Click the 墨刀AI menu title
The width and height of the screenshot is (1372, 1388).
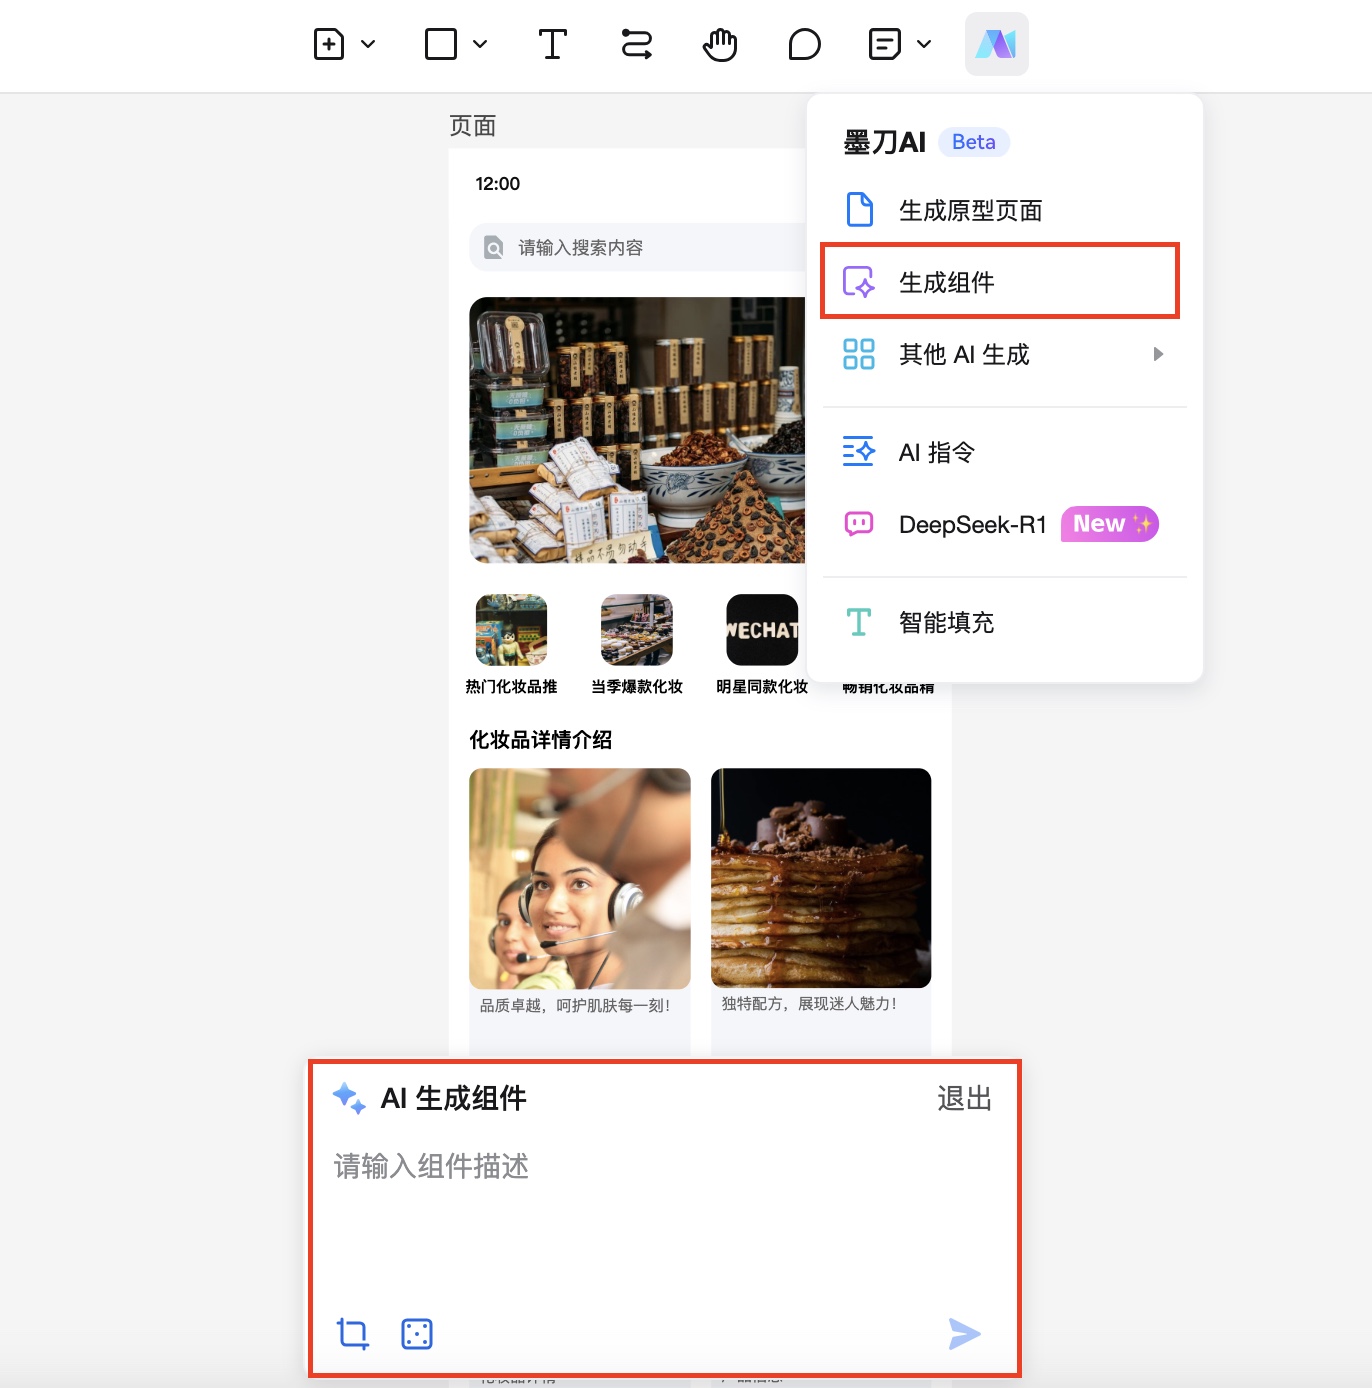tap(885, 142)
